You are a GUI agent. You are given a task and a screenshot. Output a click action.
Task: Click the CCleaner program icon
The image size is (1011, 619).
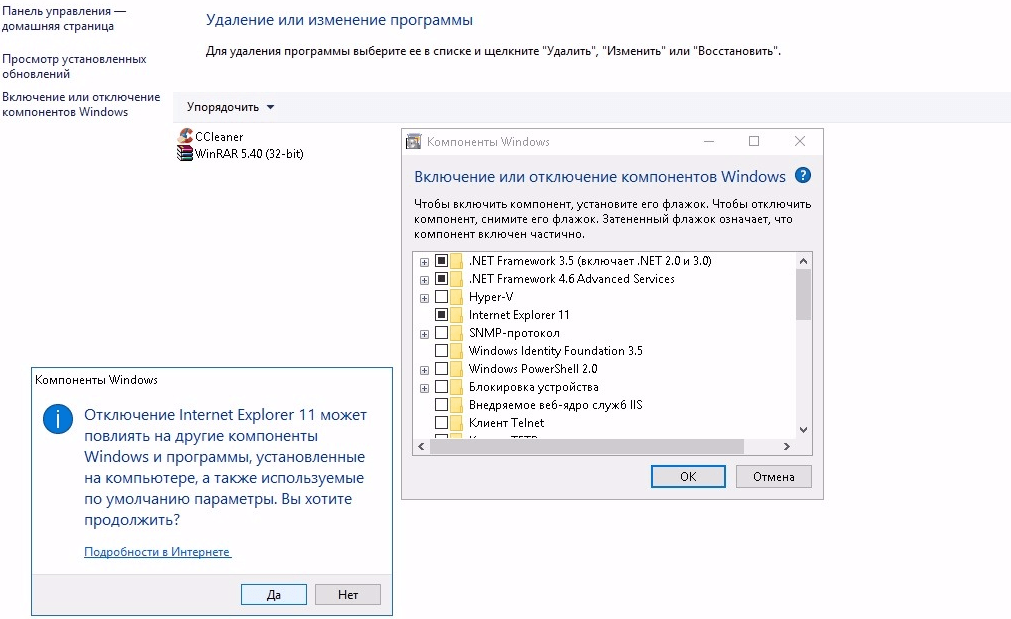pyautogui.click(x=185, y=136)
